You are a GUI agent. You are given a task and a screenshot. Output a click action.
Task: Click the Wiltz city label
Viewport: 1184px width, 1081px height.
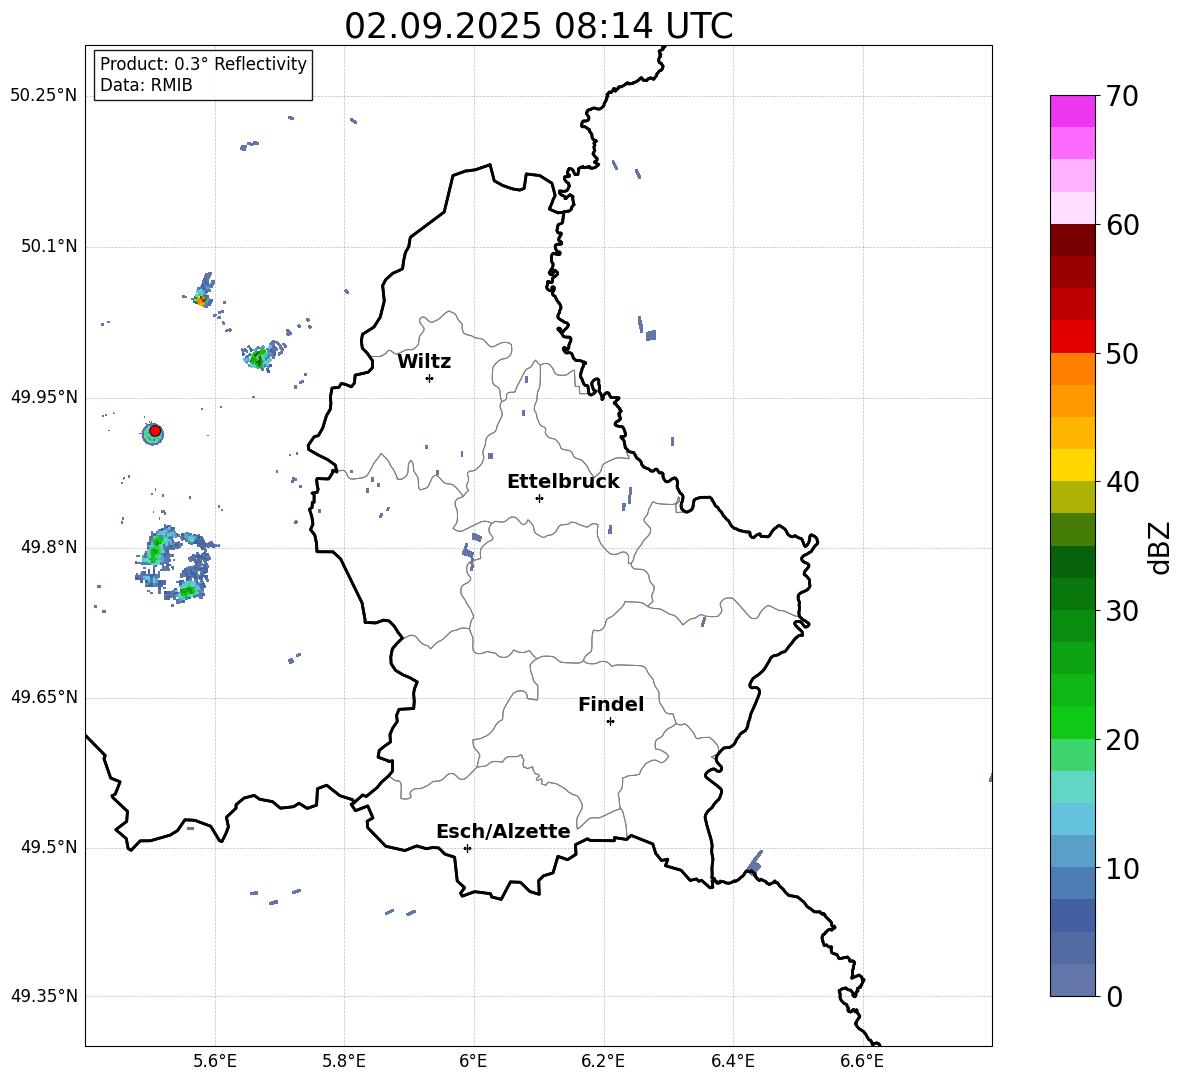click(424, 362)
